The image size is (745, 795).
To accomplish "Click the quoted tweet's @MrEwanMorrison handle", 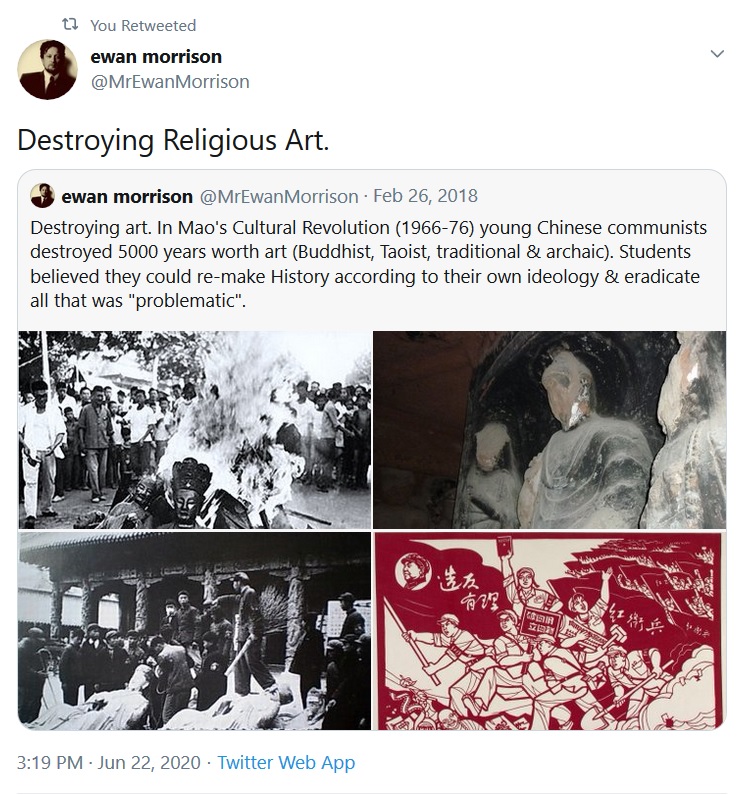I will click(279, 196).
